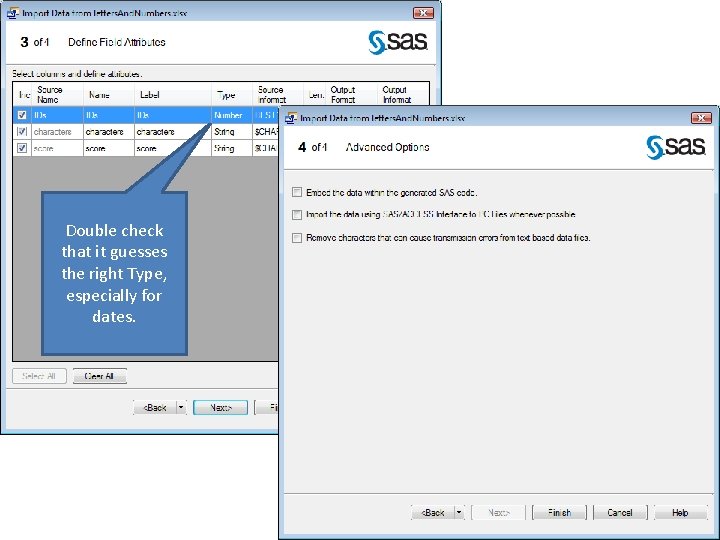Click the Source Name column header

click(57, 95)
